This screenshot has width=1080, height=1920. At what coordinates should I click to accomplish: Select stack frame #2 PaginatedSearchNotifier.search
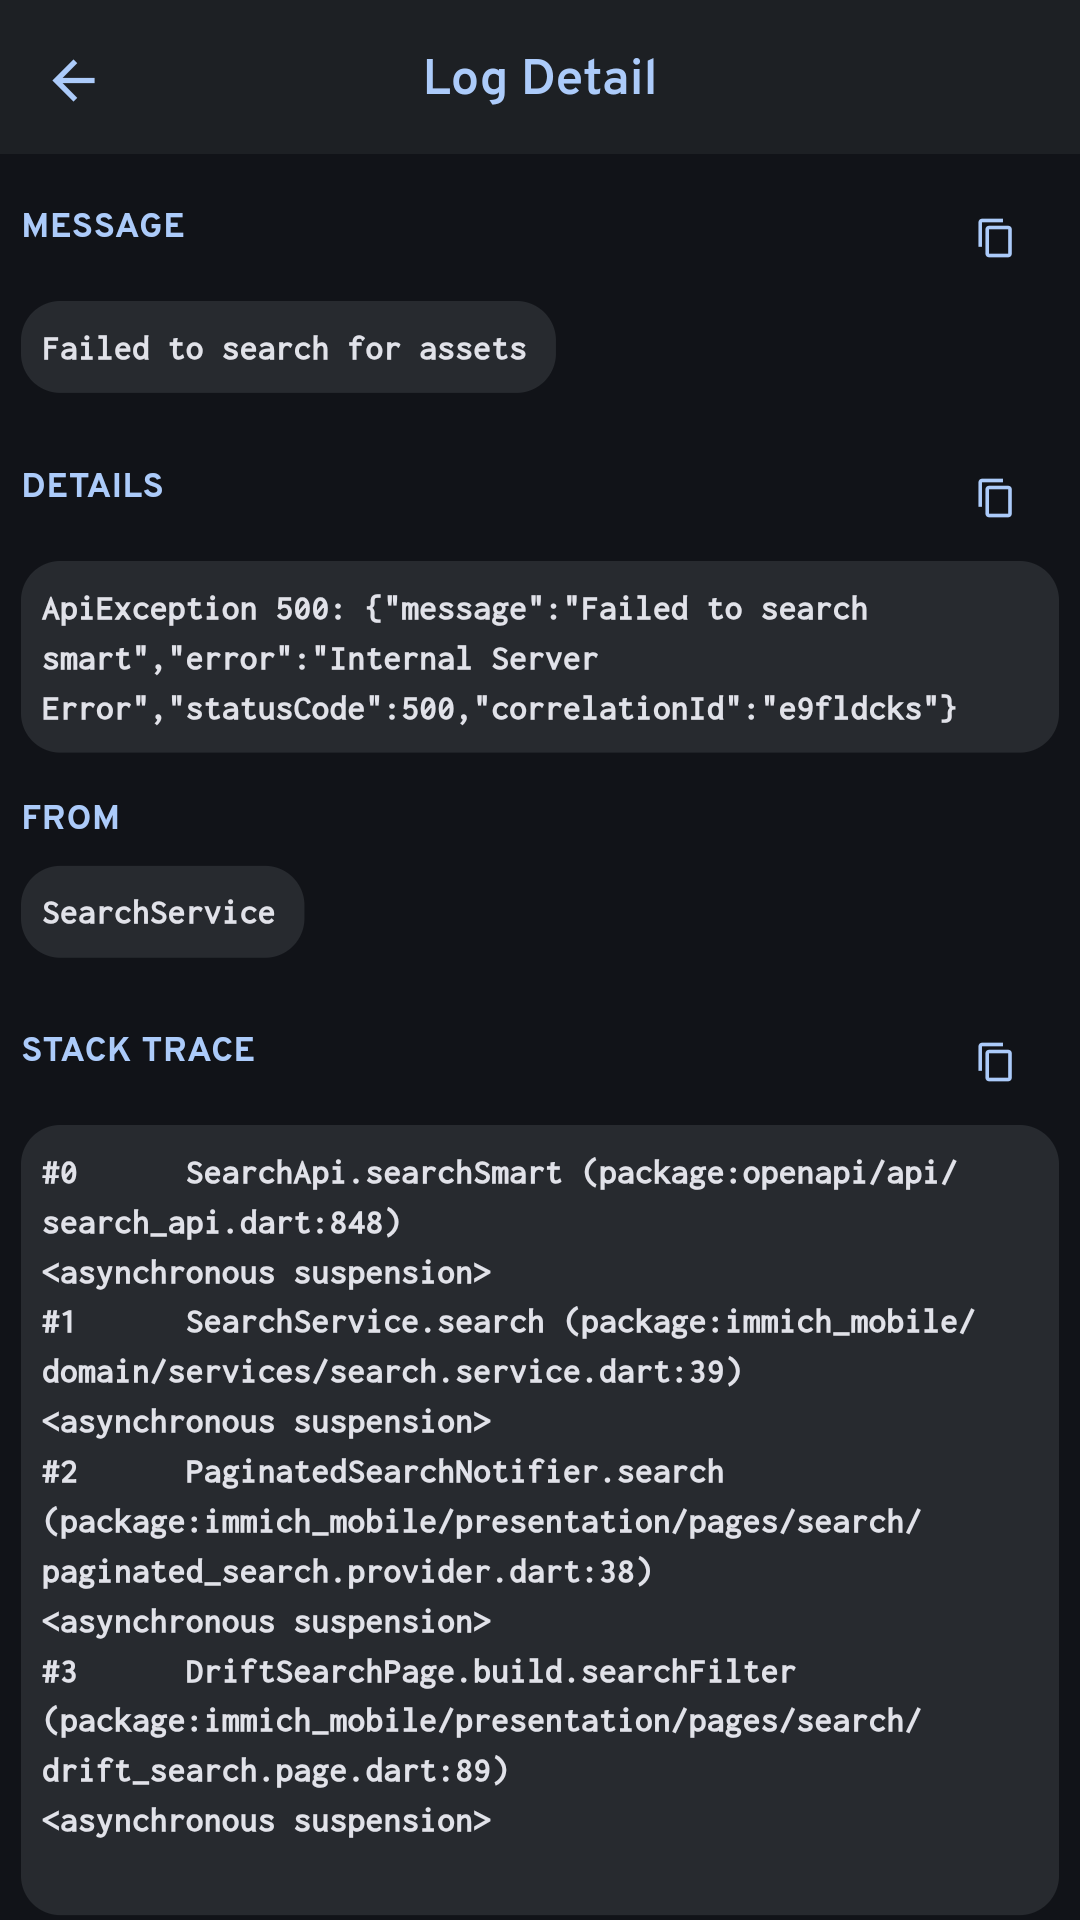point(454,1472)
